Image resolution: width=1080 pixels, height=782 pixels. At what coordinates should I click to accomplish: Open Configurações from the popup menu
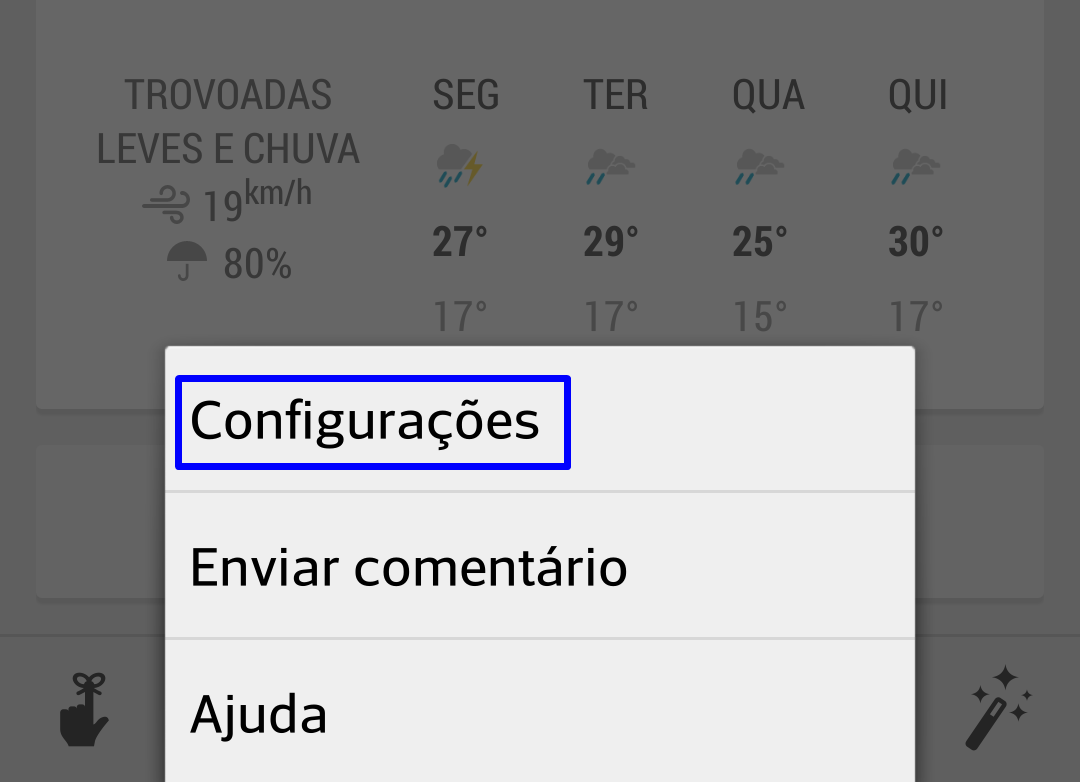539,420
